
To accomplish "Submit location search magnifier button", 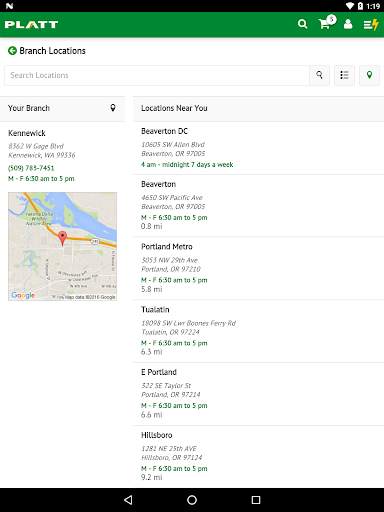I will 319,75.
